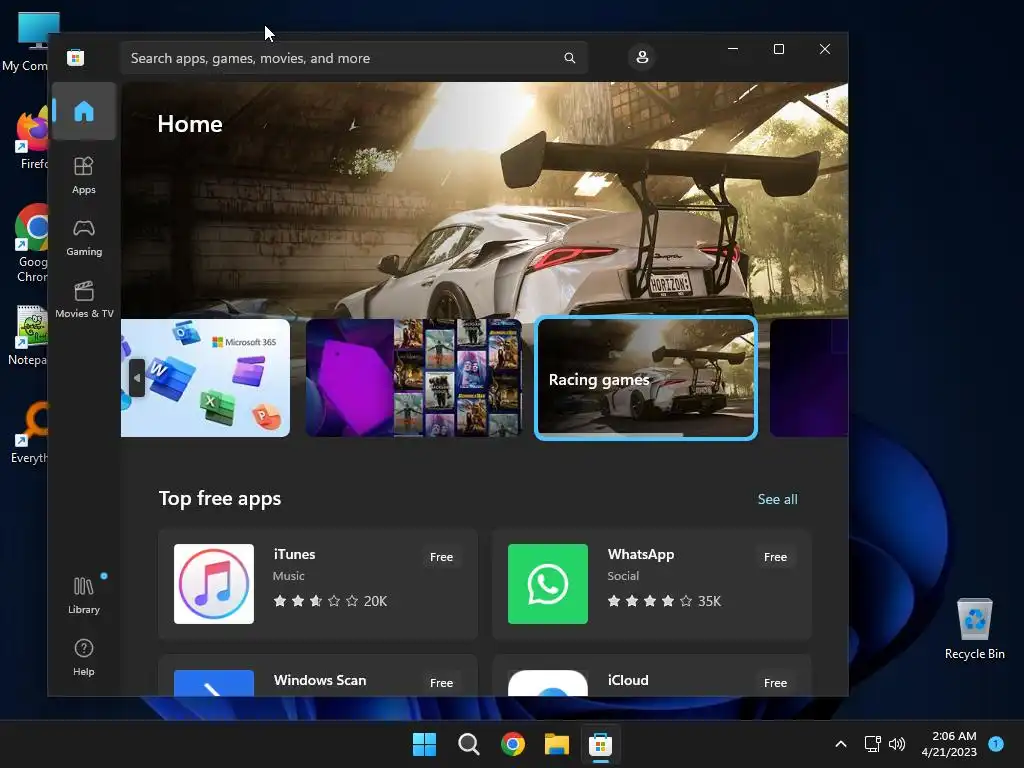The image size is (1024, 768).
Task: Open the WhatsApp app icon
Action: tap(548, 584)
